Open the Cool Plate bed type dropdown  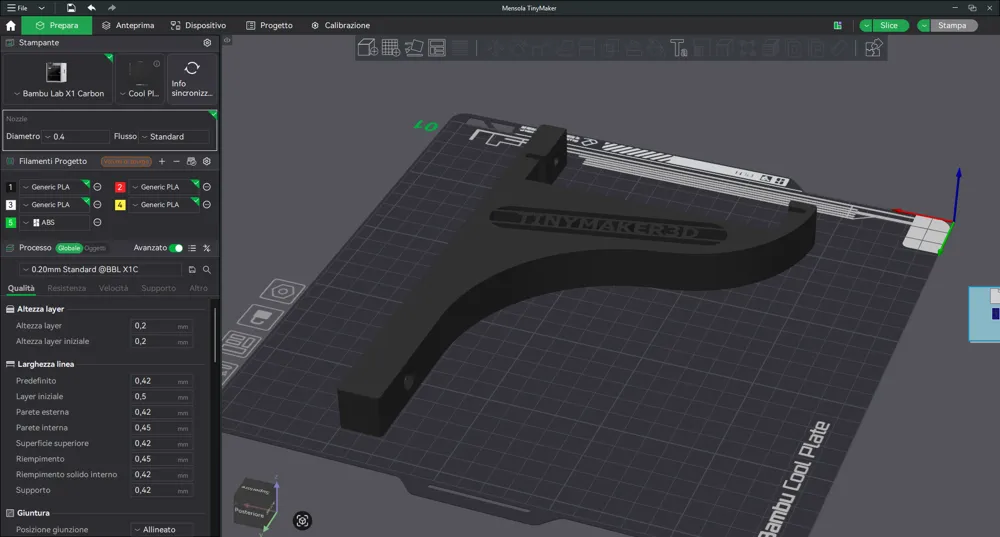(140, 93)
